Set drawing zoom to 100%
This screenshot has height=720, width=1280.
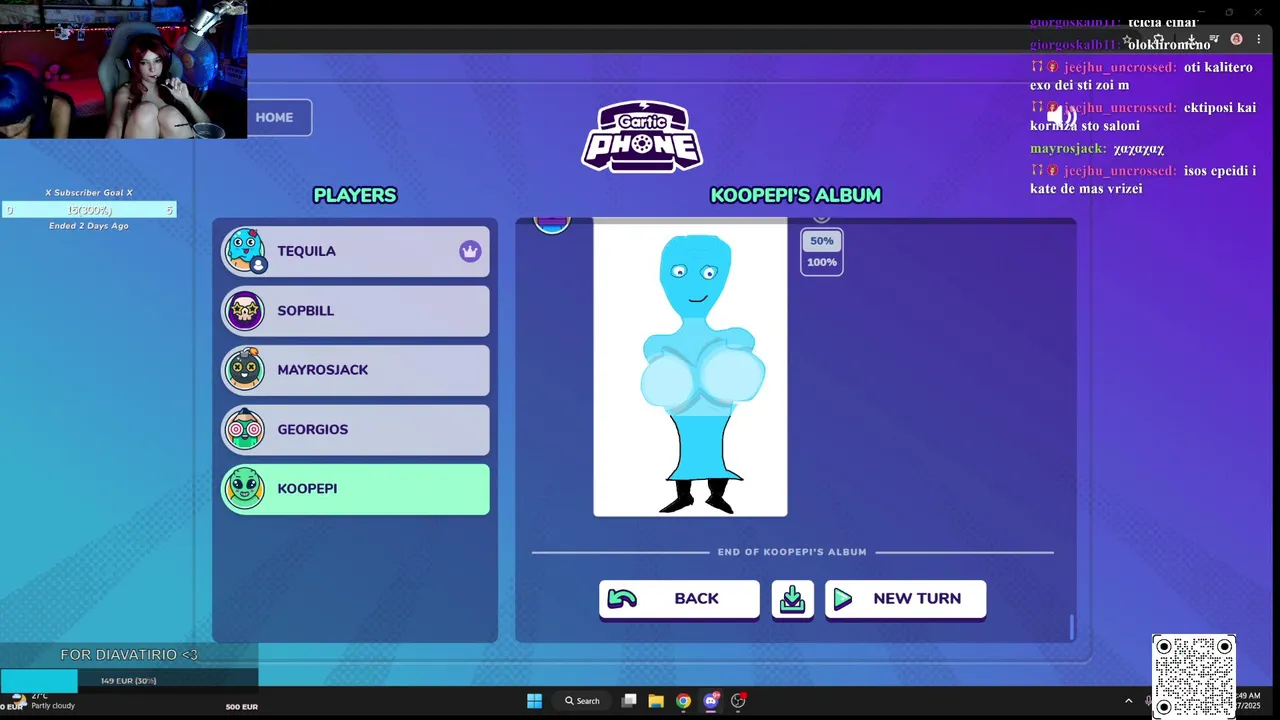822,262
